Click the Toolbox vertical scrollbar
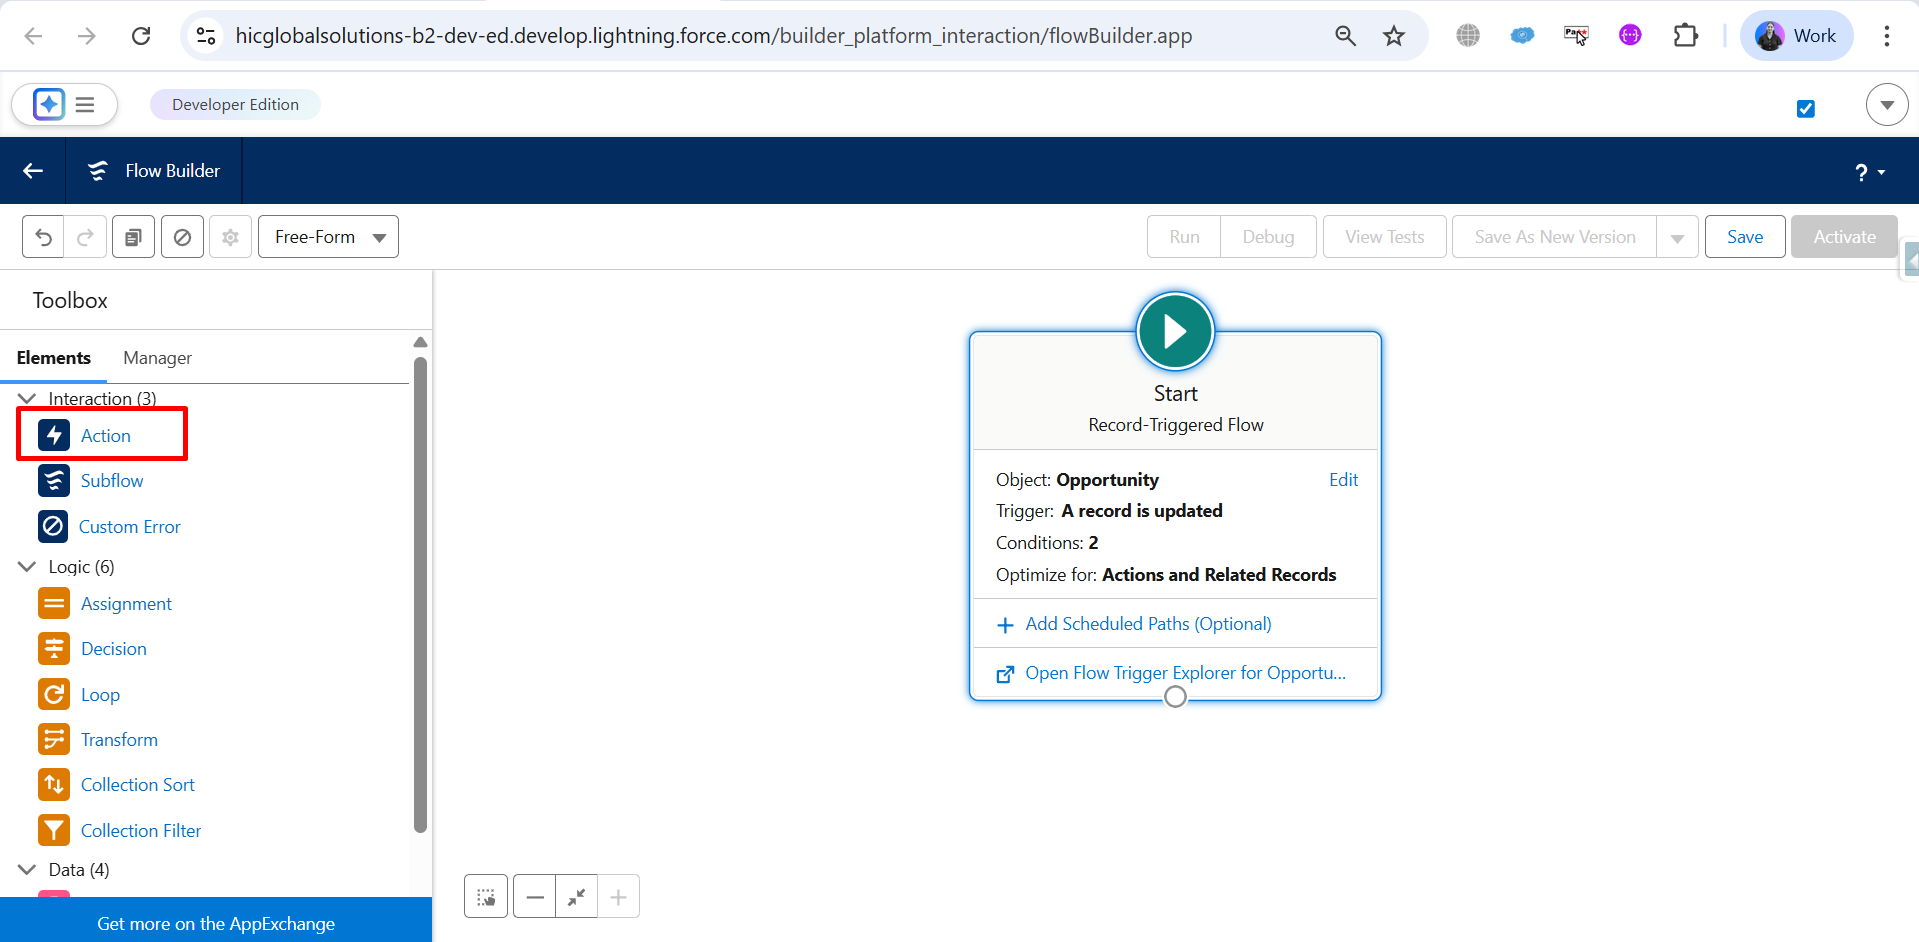Viewport: 1919px width, 942px height. tap(420, 594)
